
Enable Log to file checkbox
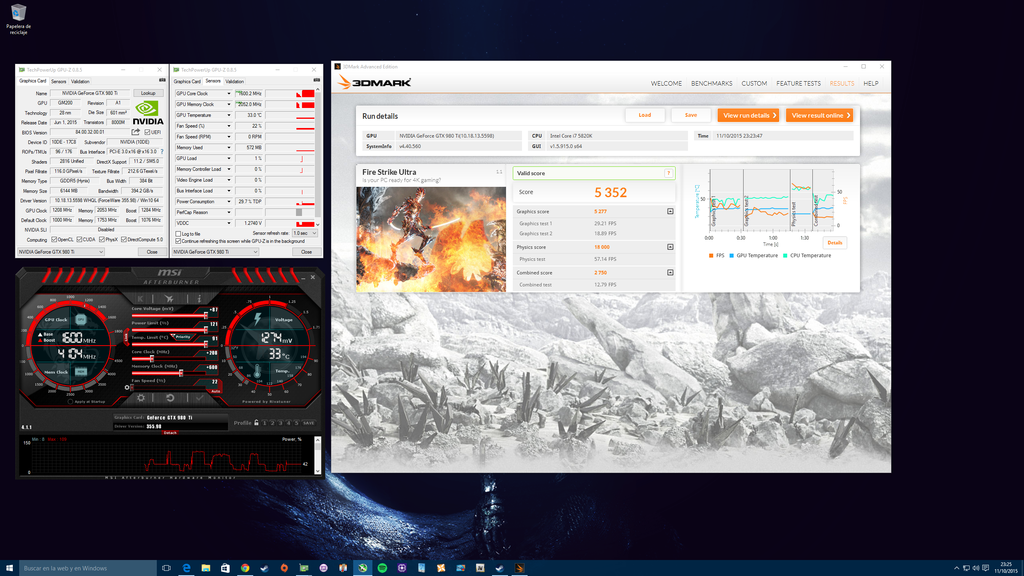tap(178, 233)
